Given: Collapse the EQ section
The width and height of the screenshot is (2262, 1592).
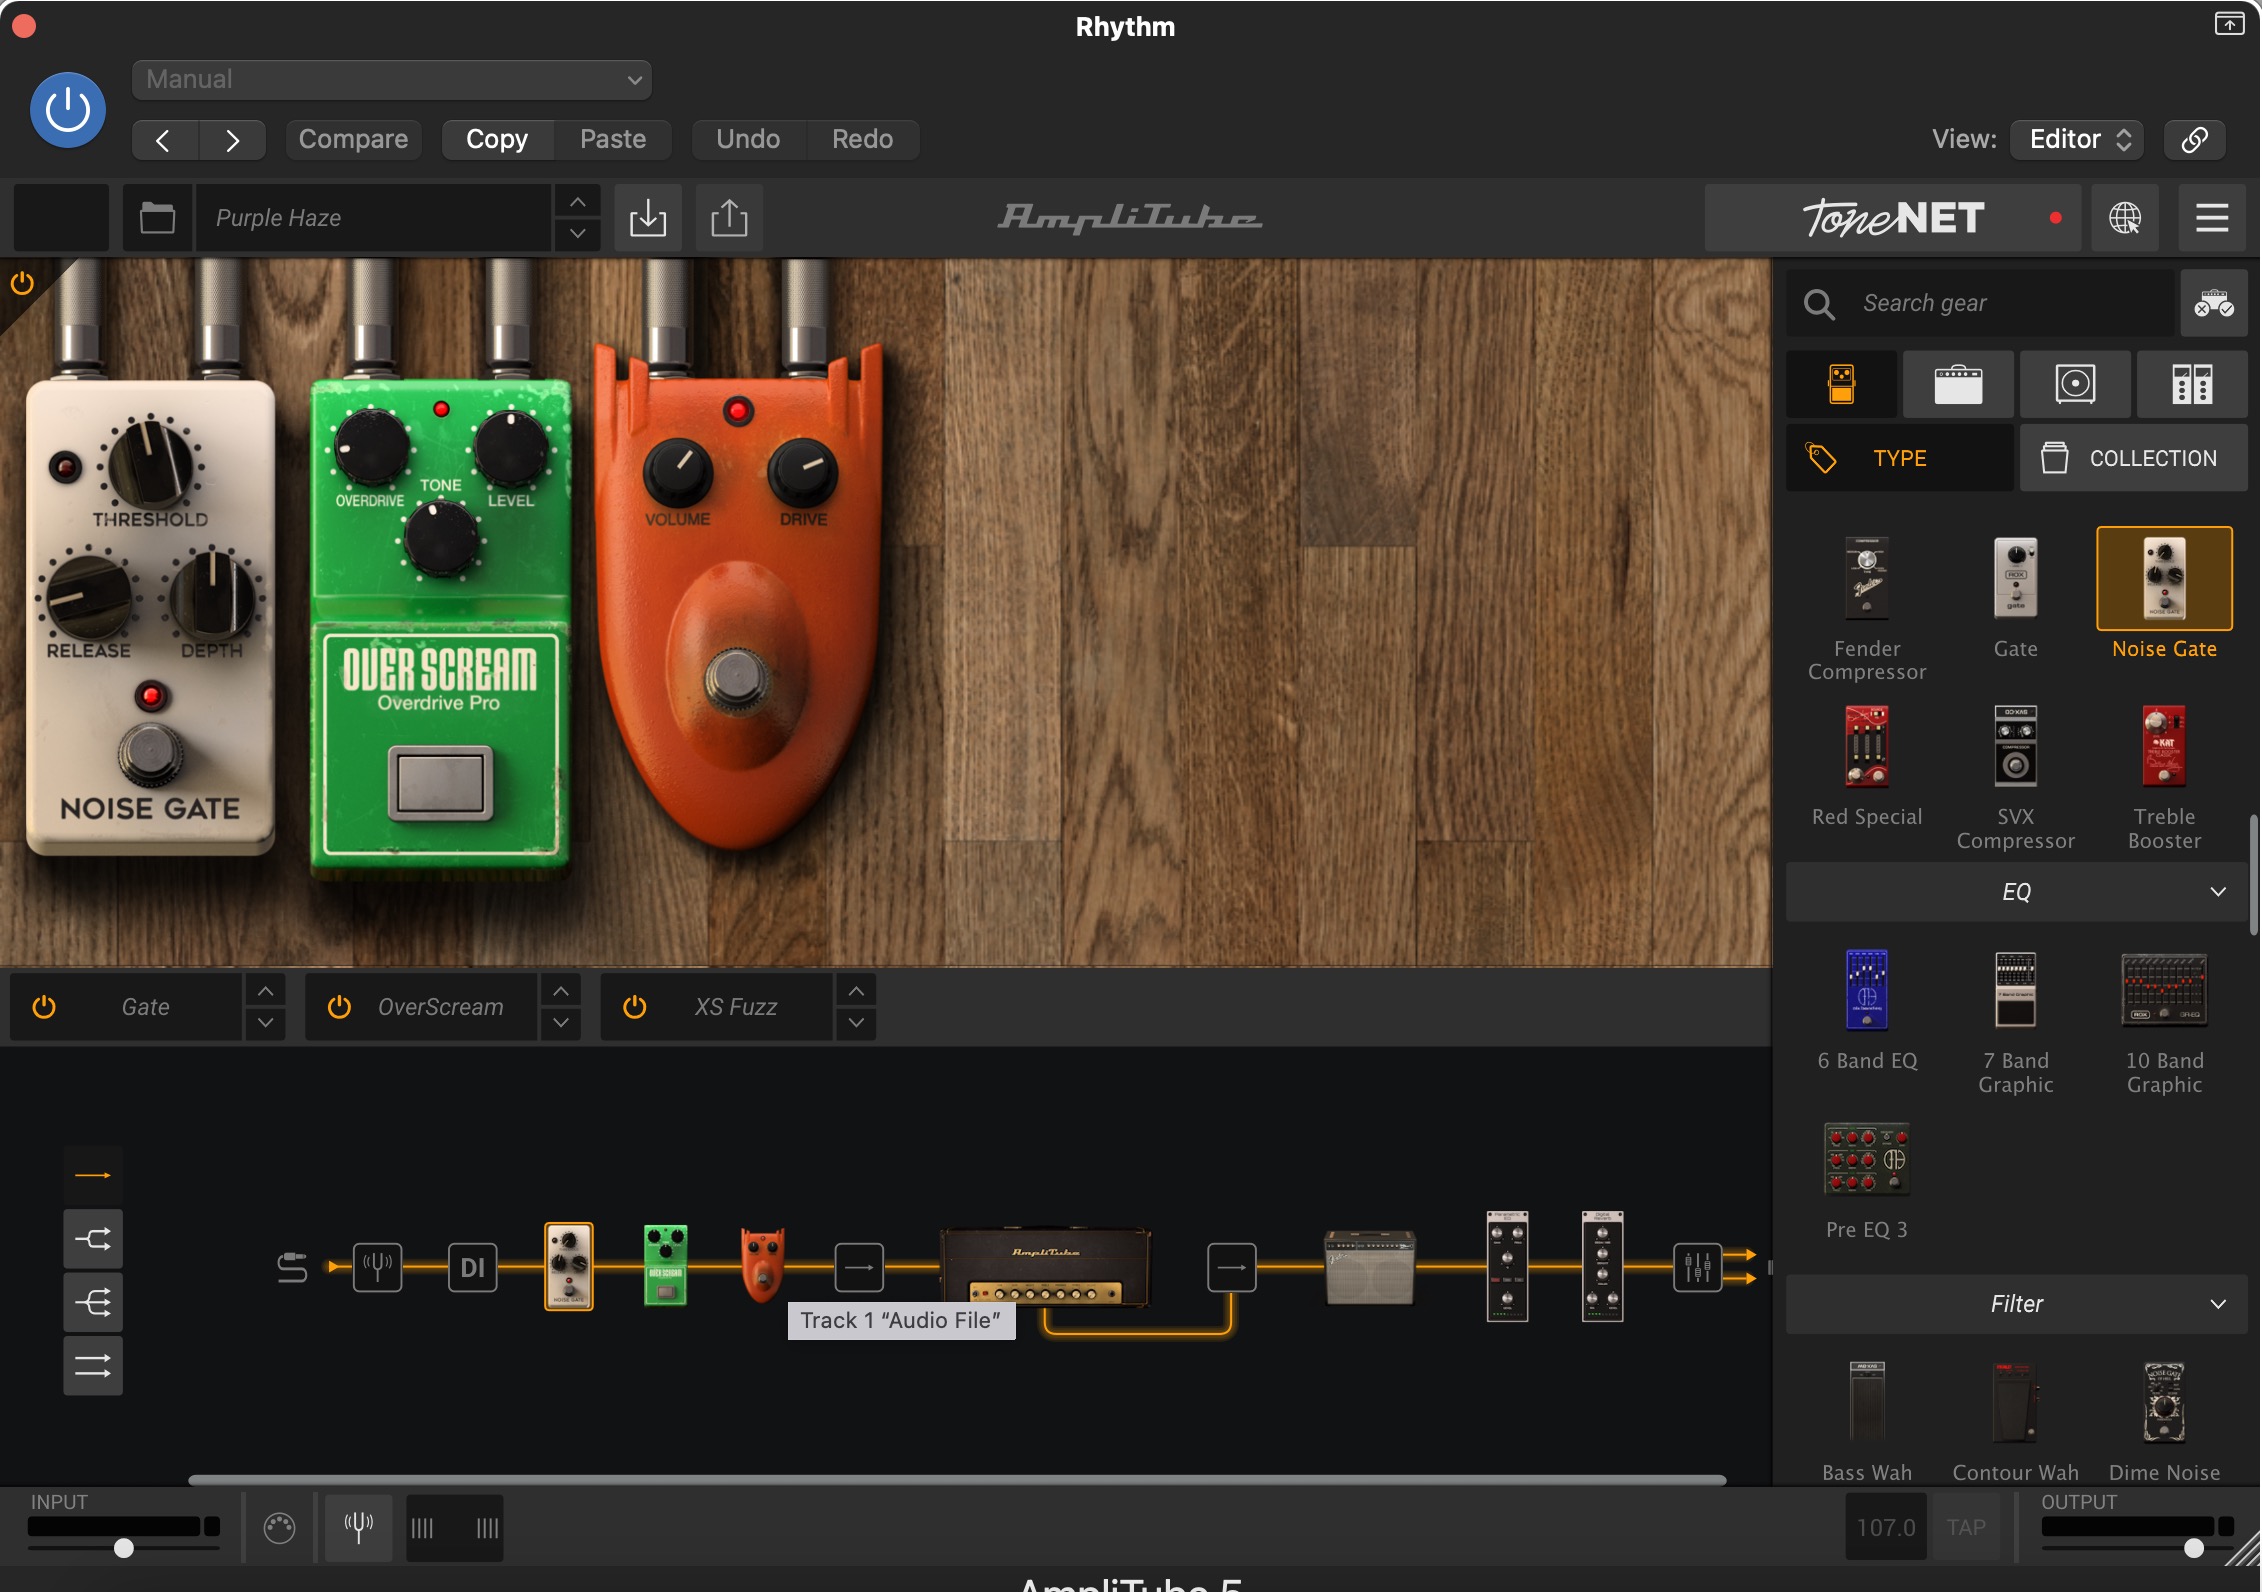Looking at the screenshot, I should (2016, 892).
